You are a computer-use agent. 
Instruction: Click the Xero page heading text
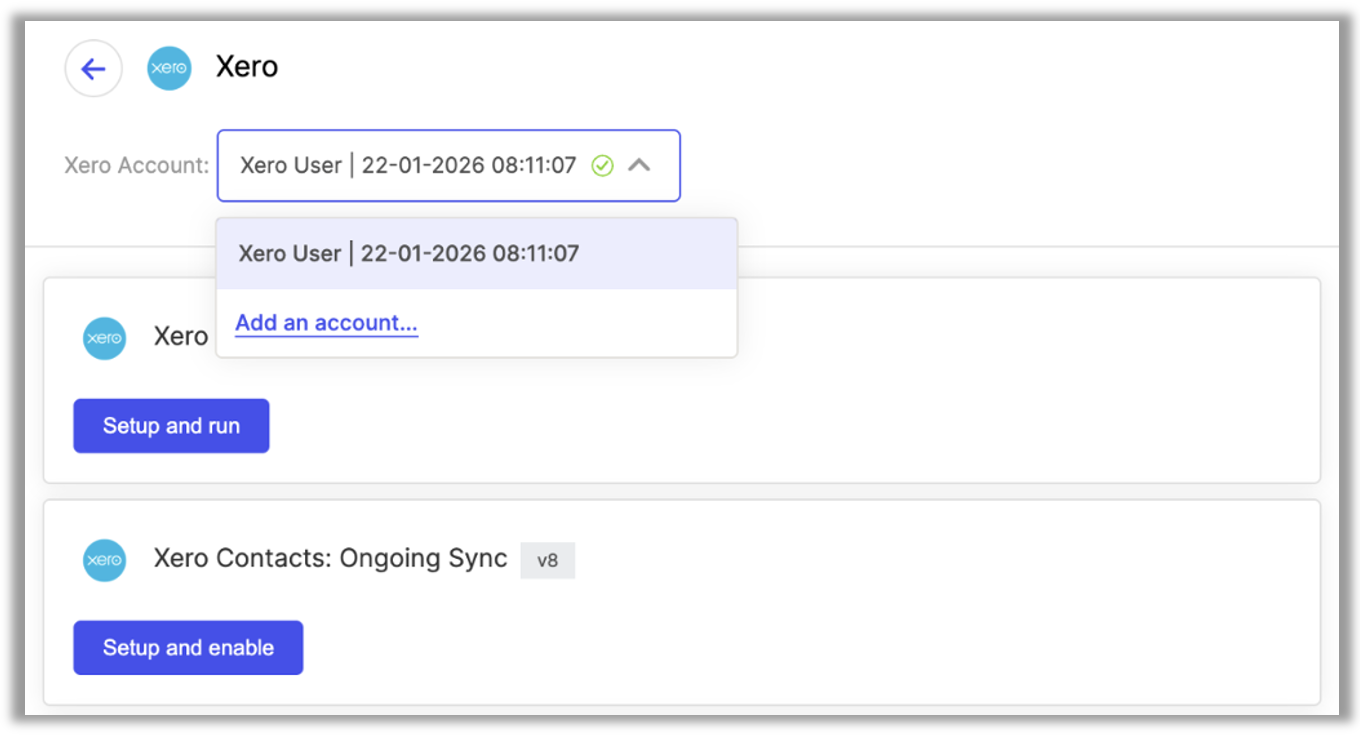pos(247,67)
